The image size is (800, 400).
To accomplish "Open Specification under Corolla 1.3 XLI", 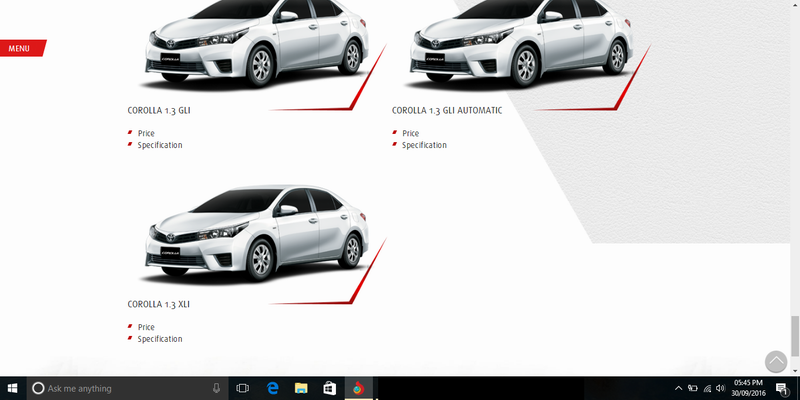I will (x=160, y=339).
